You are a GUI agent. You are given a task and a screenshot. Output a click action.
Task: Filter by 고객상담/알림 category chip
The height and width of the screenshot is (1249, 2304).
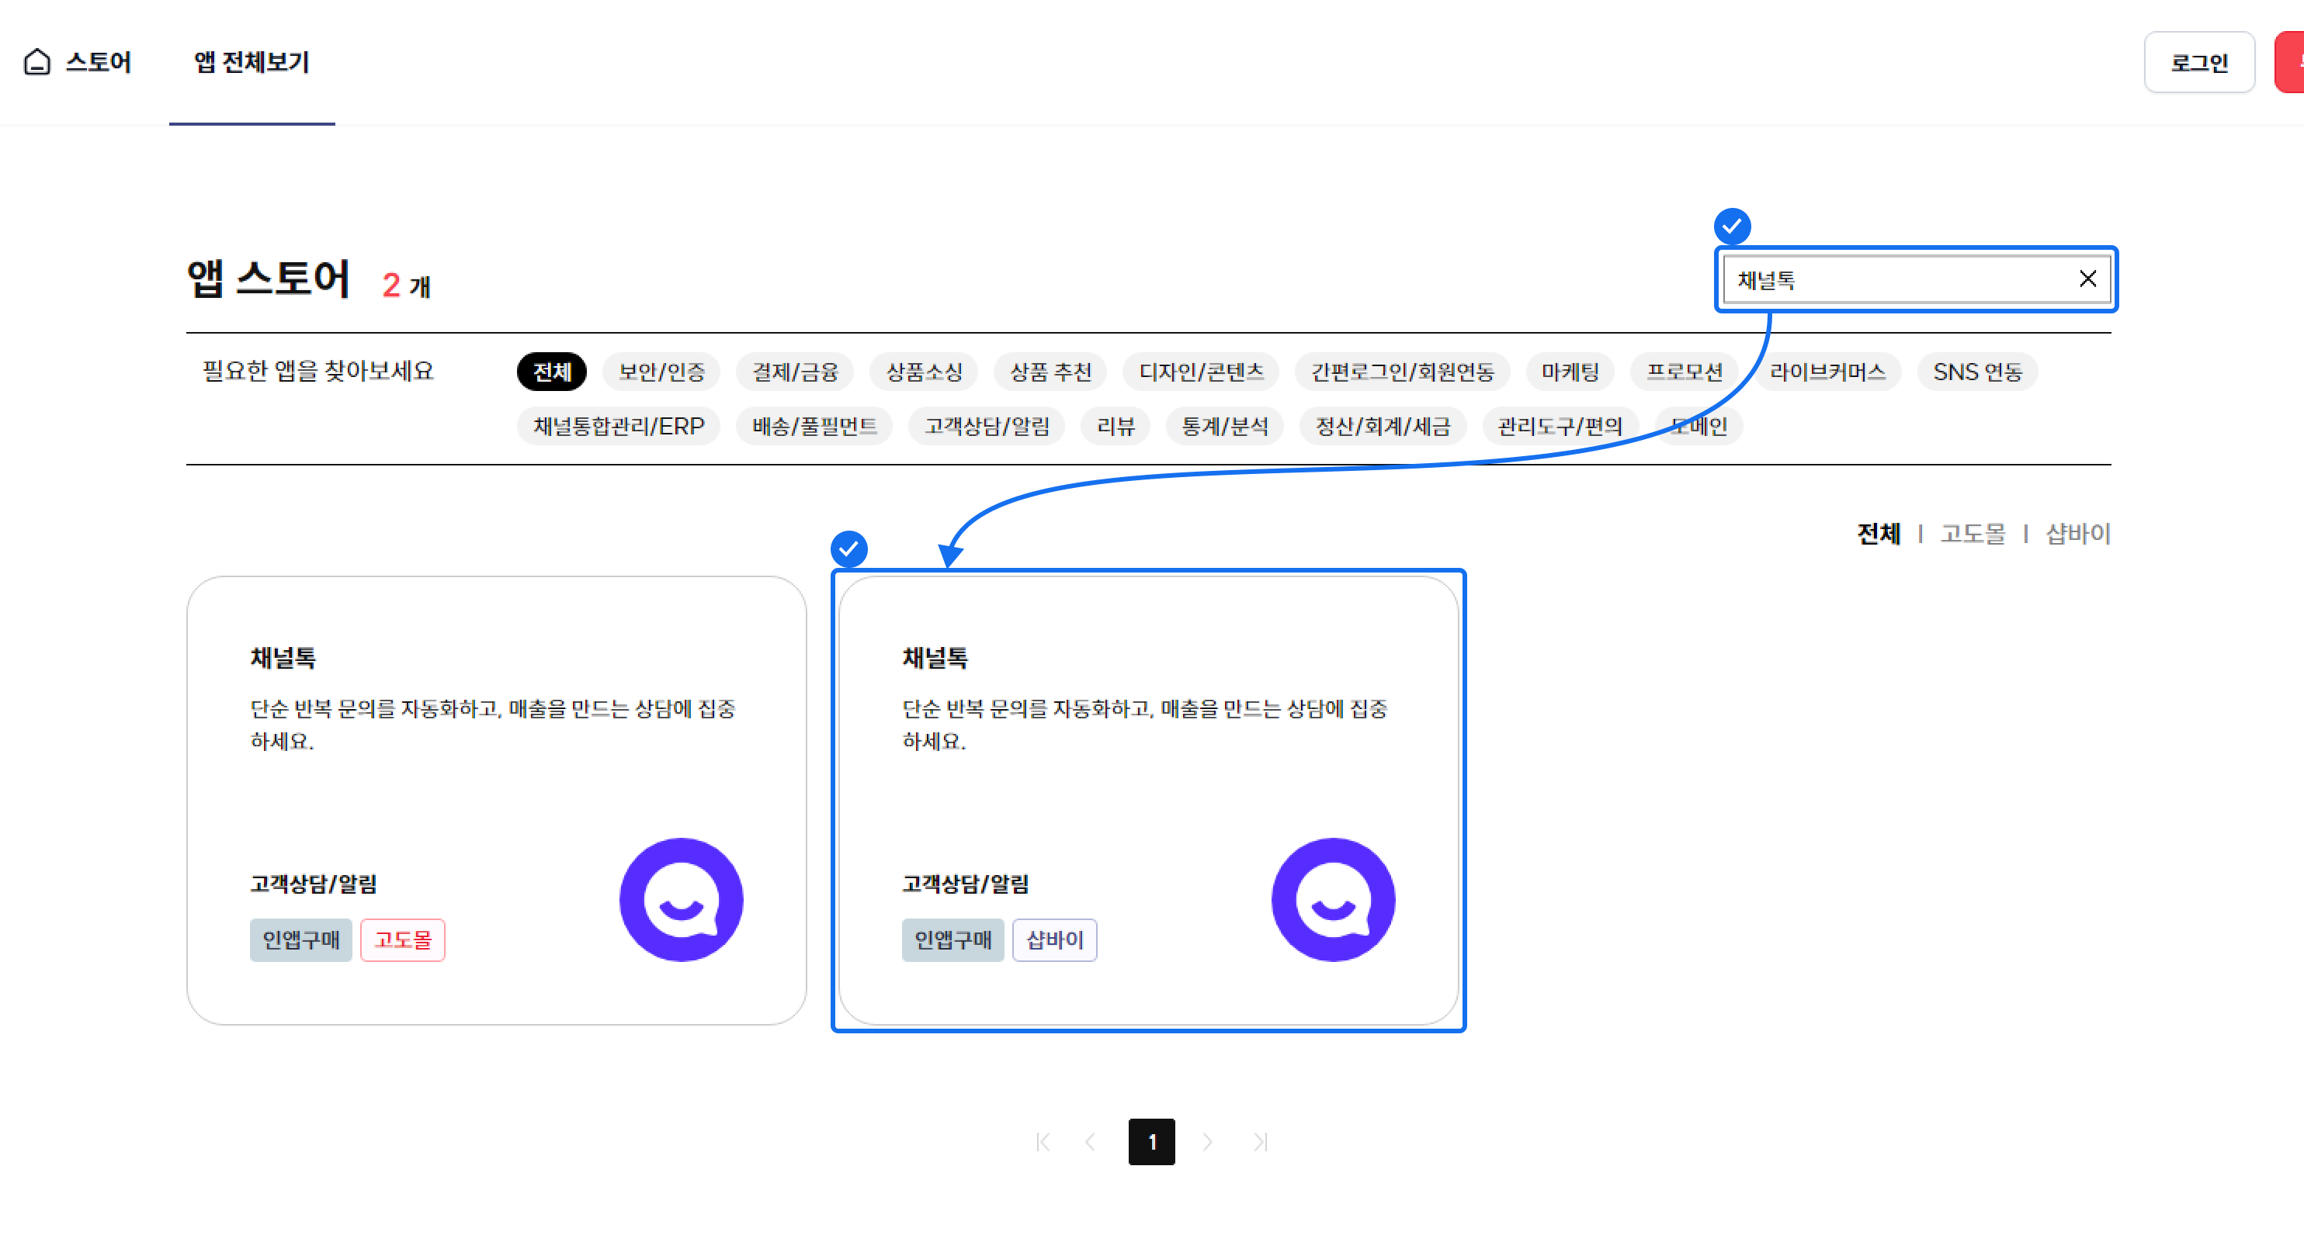pyautogui.click(x=986, y=426)
